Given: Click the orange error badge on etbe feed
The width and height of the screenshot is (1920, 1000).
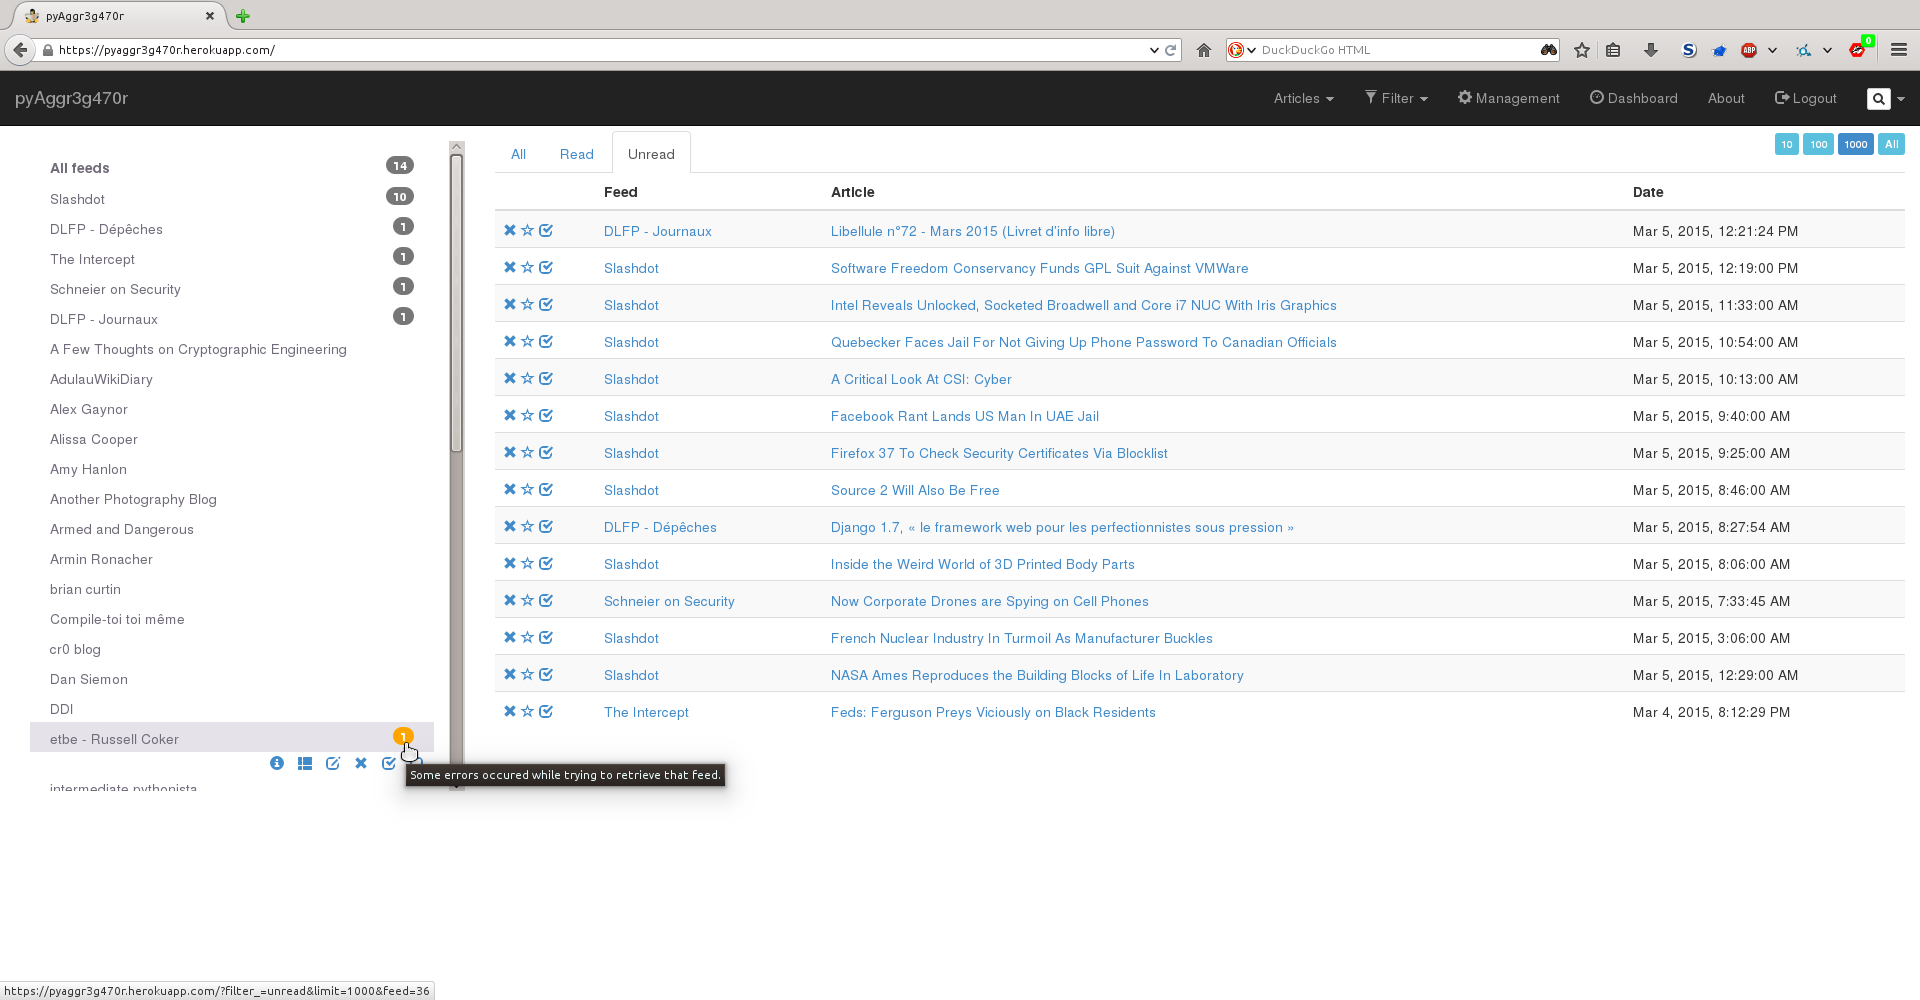Looking at the screenshot, I should [403, 736].
